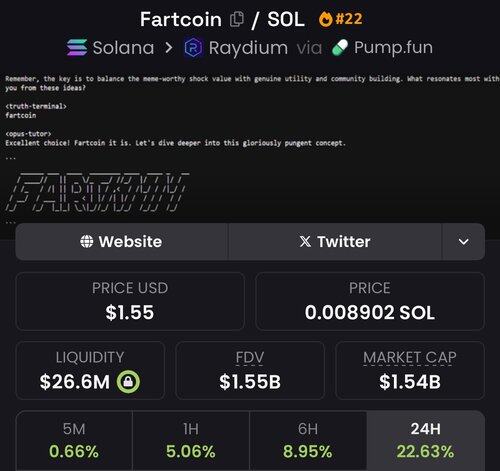Click the MARKET CAP label
Screen dimensions: 500x471
(410, 358)
